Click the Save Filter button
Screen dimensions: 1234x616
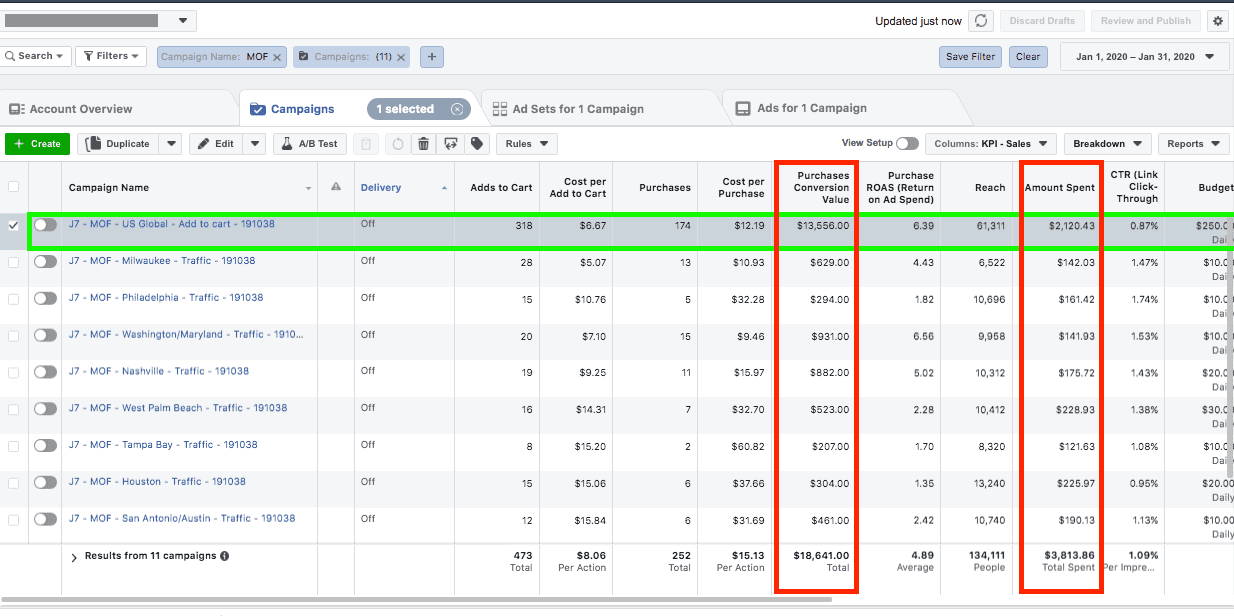[x=969, y=57]
